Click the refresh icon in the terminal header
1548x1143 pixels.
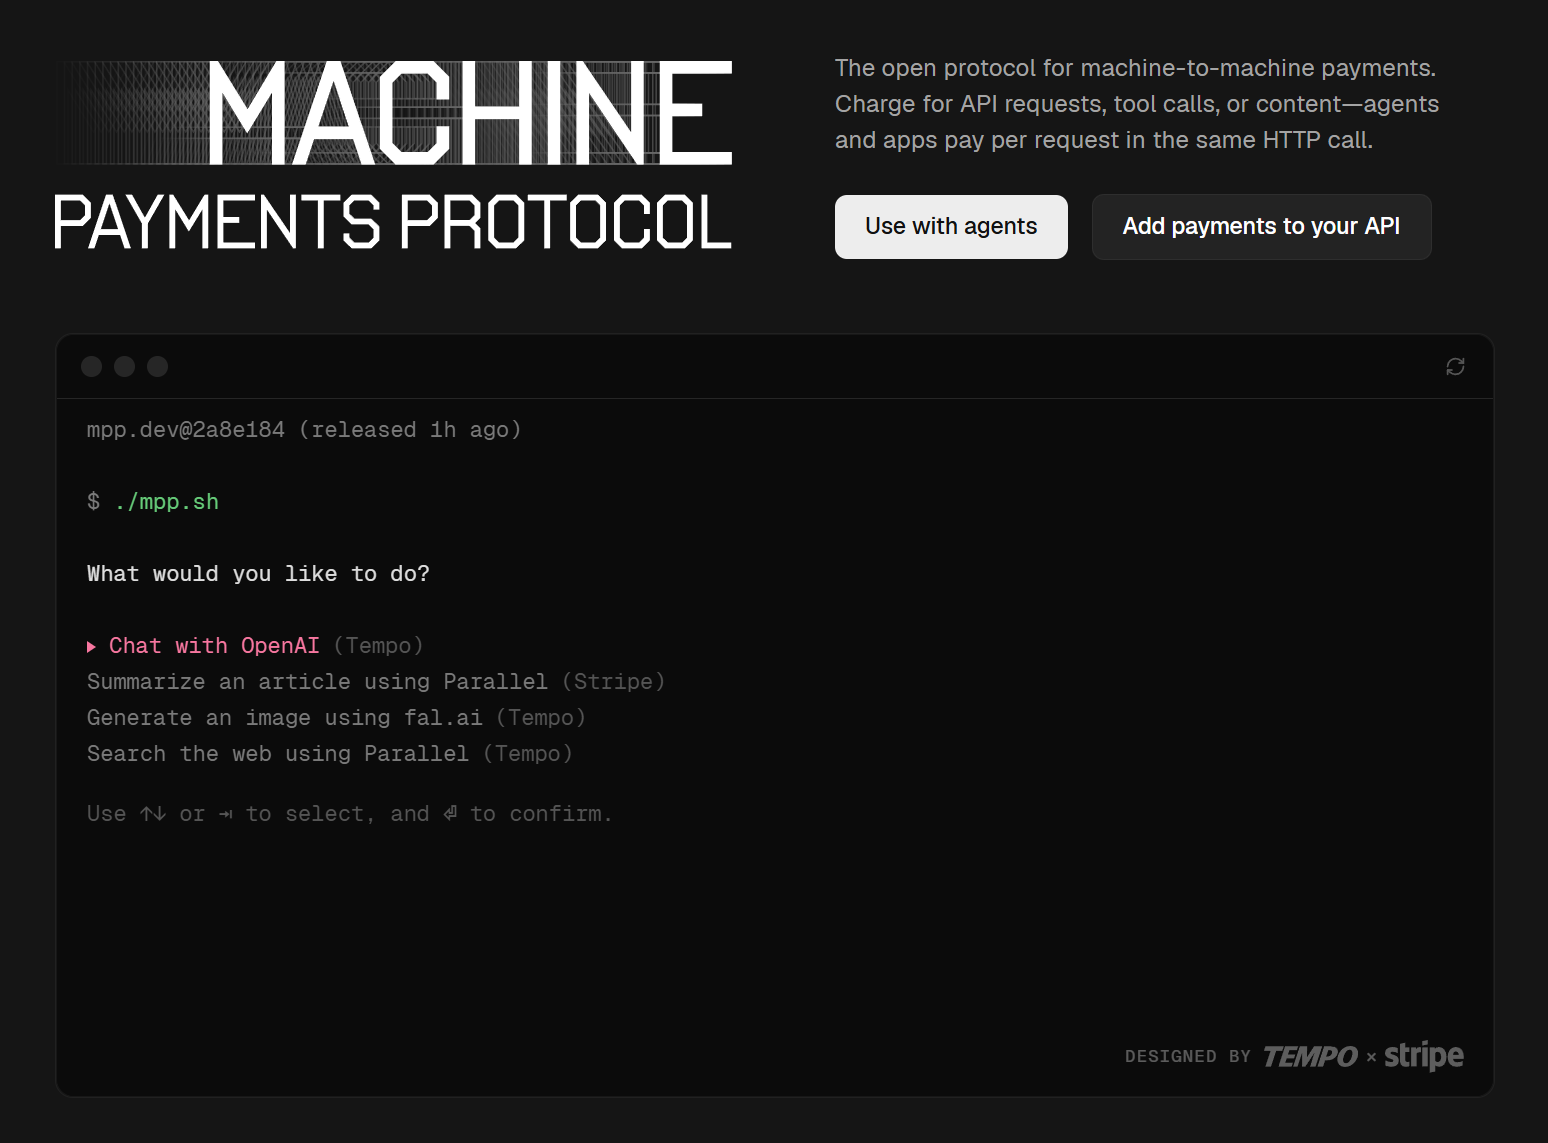tap(1455, 366)
